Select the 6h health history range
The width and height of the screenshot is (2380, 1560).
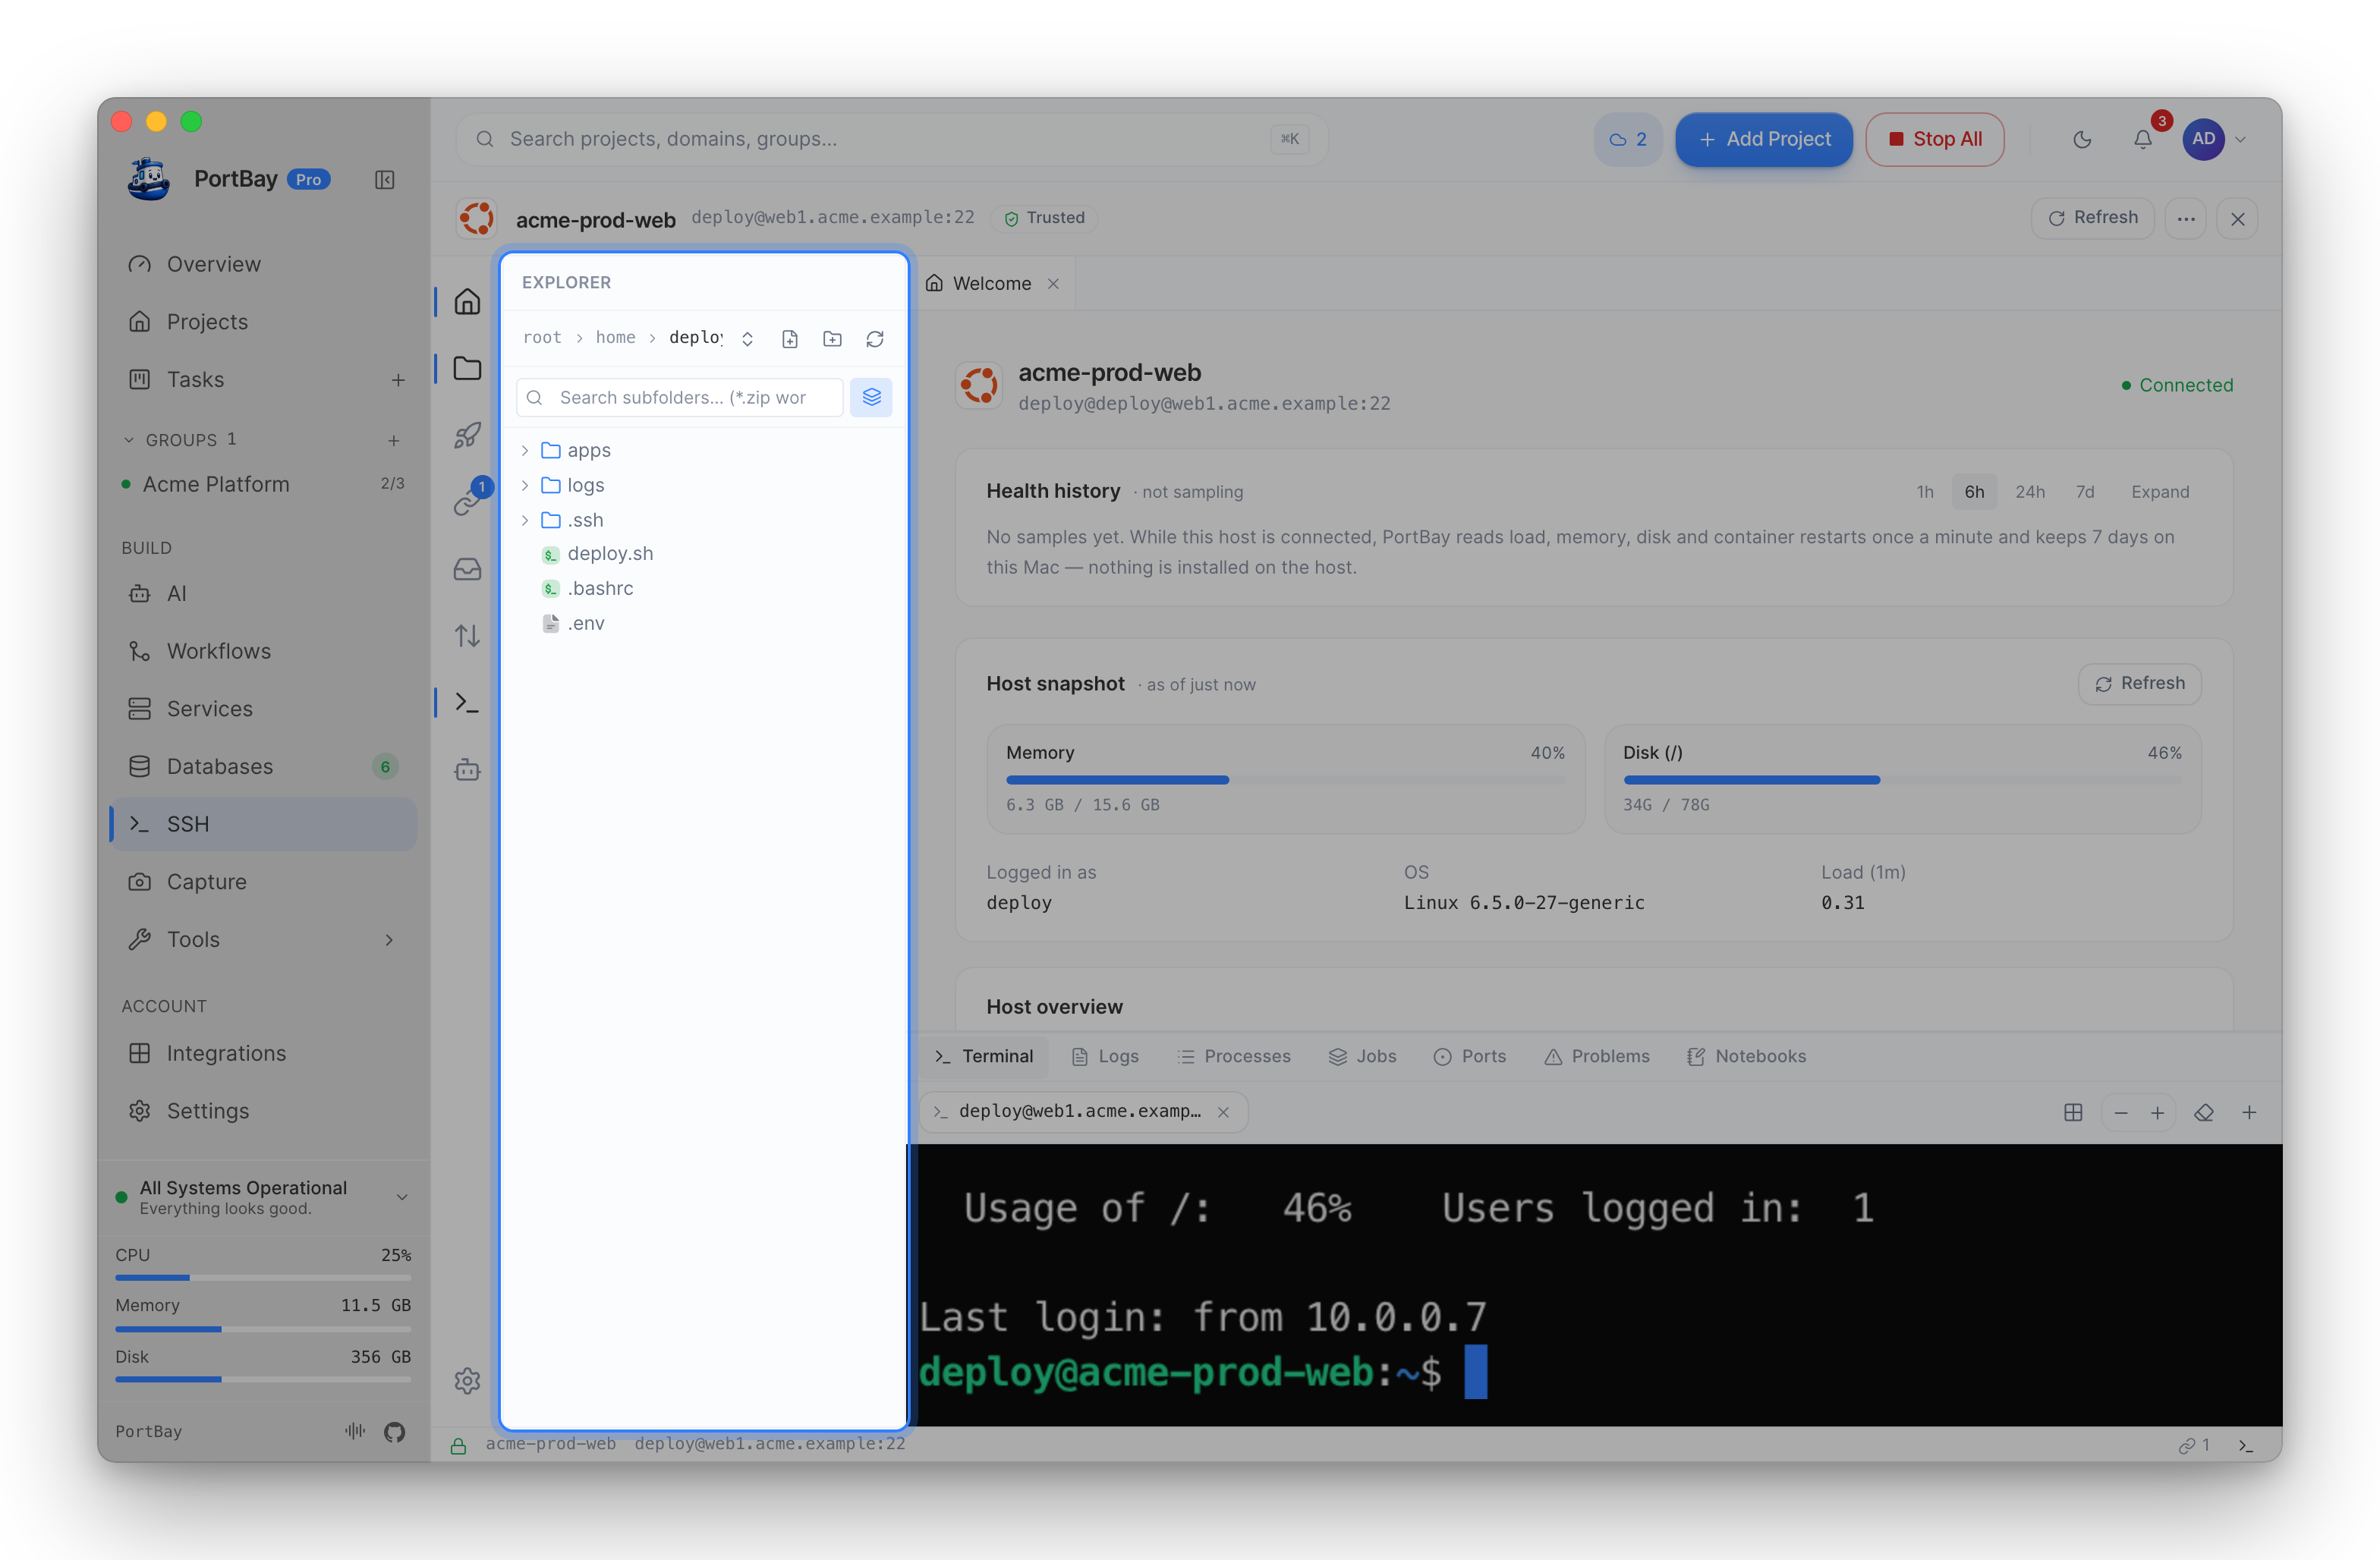[x=1974, y=492]
